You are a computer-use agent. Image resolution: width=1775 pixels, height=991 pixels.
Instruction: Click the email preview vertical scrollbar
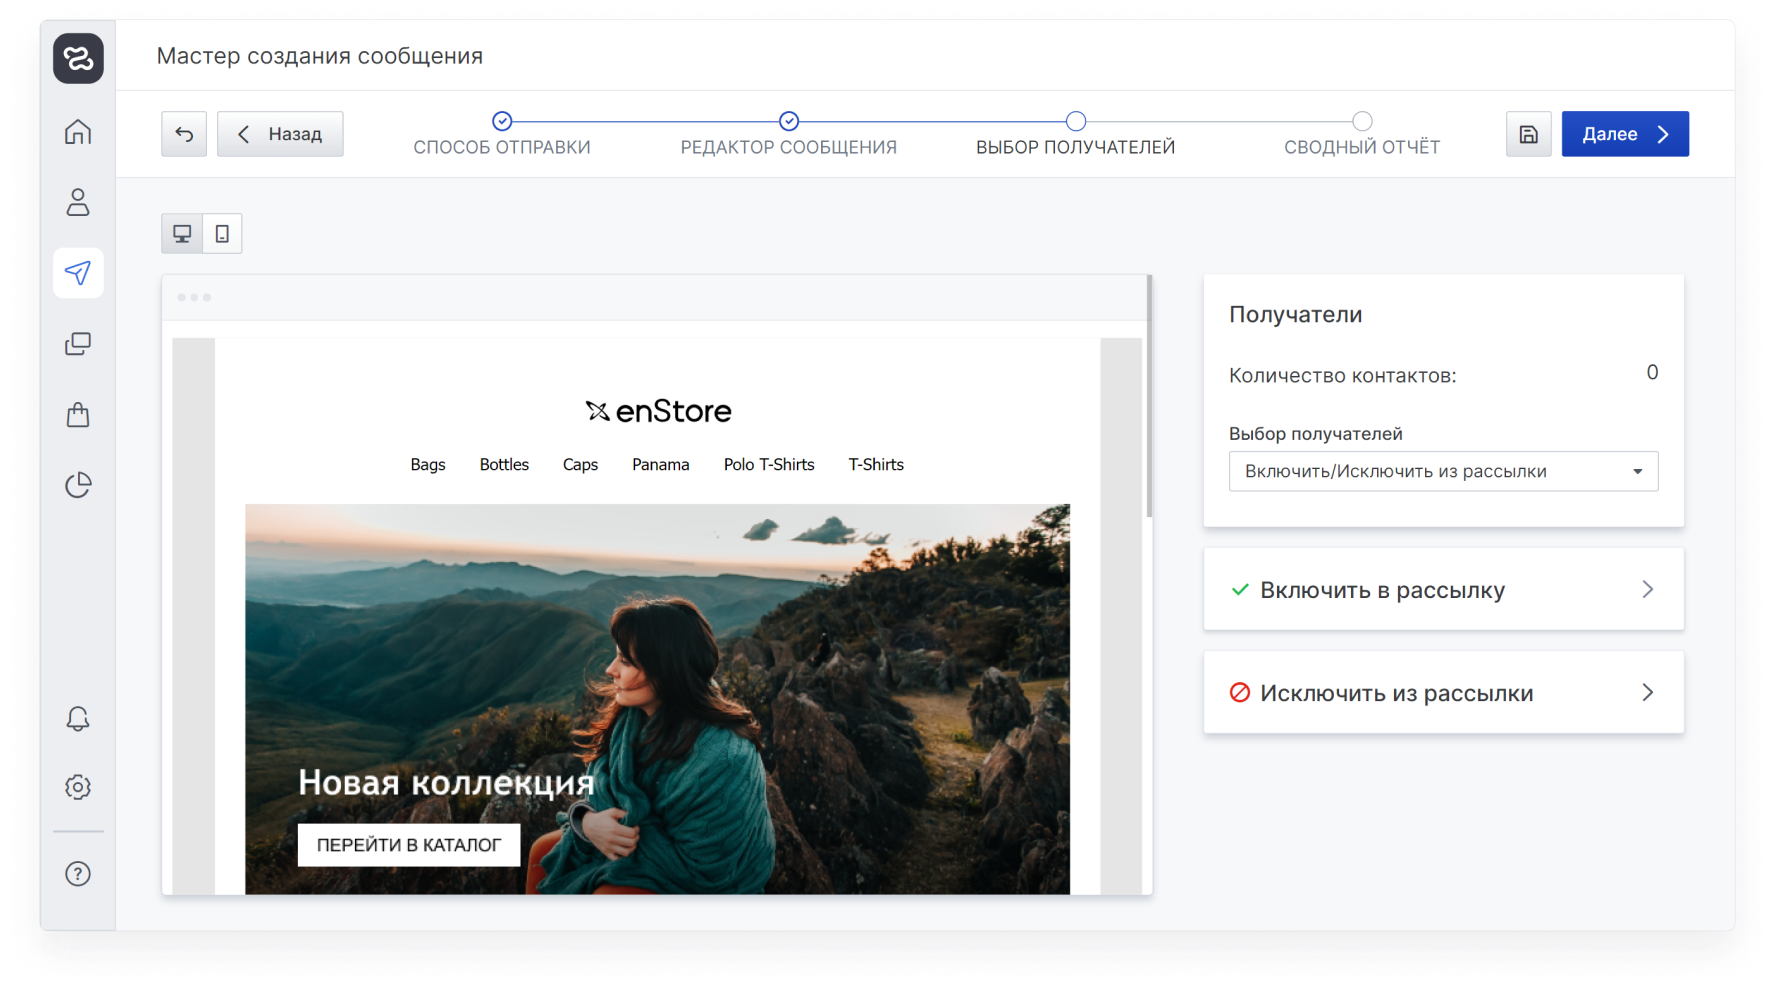point(1149,396)
